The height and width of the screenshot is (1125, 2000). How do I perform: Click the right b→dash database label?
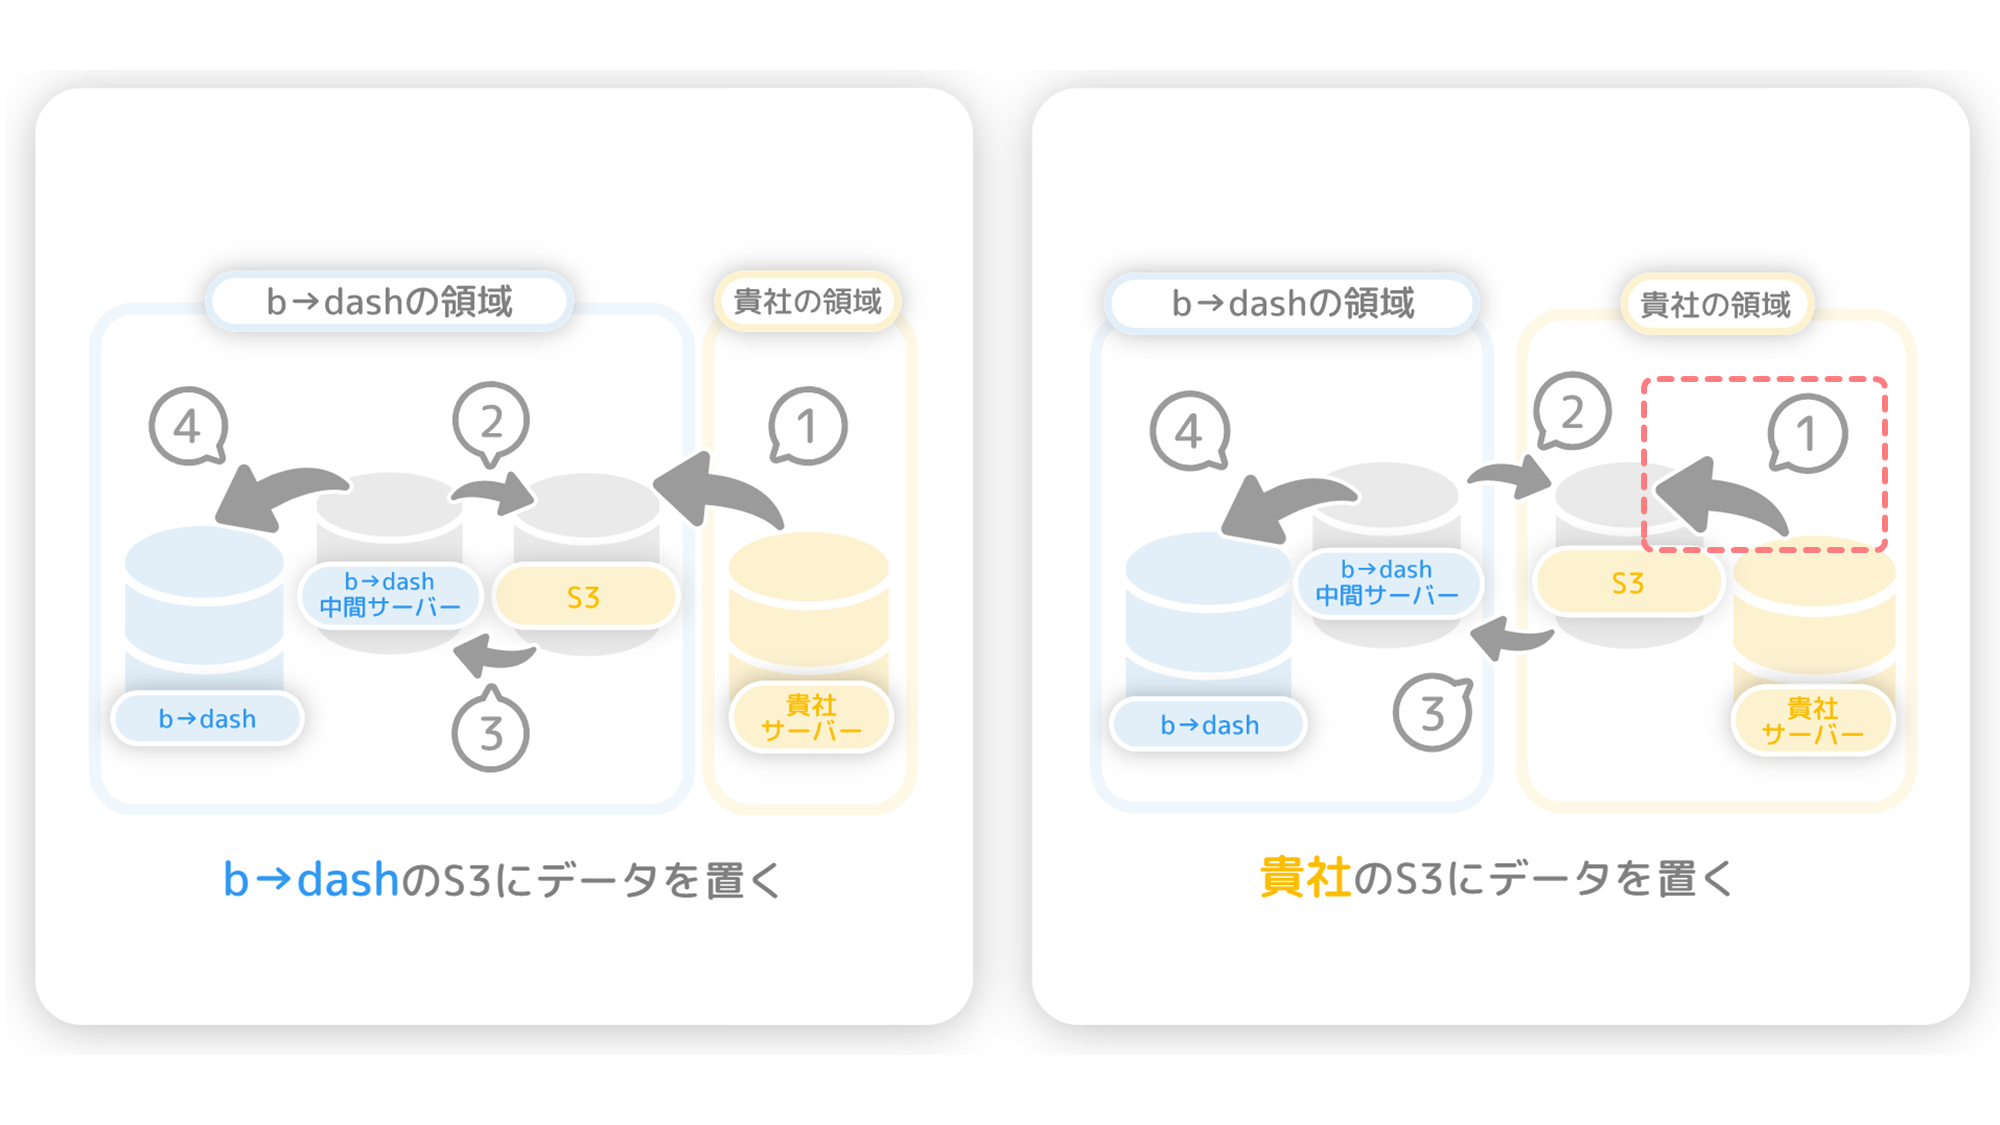tap(1209, 725)
